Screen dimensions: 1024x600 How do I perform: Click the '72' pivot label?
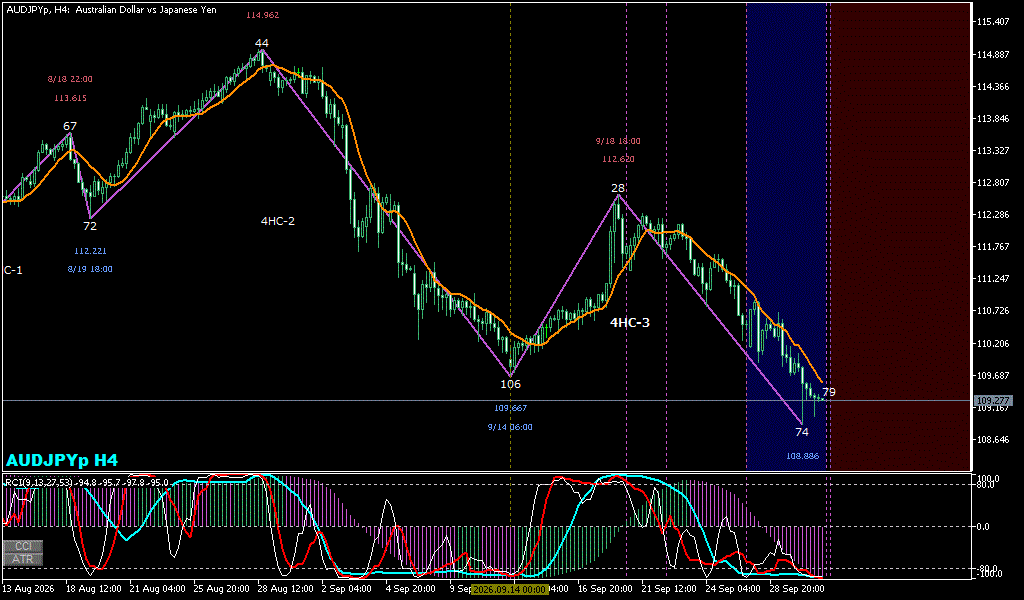90,226
